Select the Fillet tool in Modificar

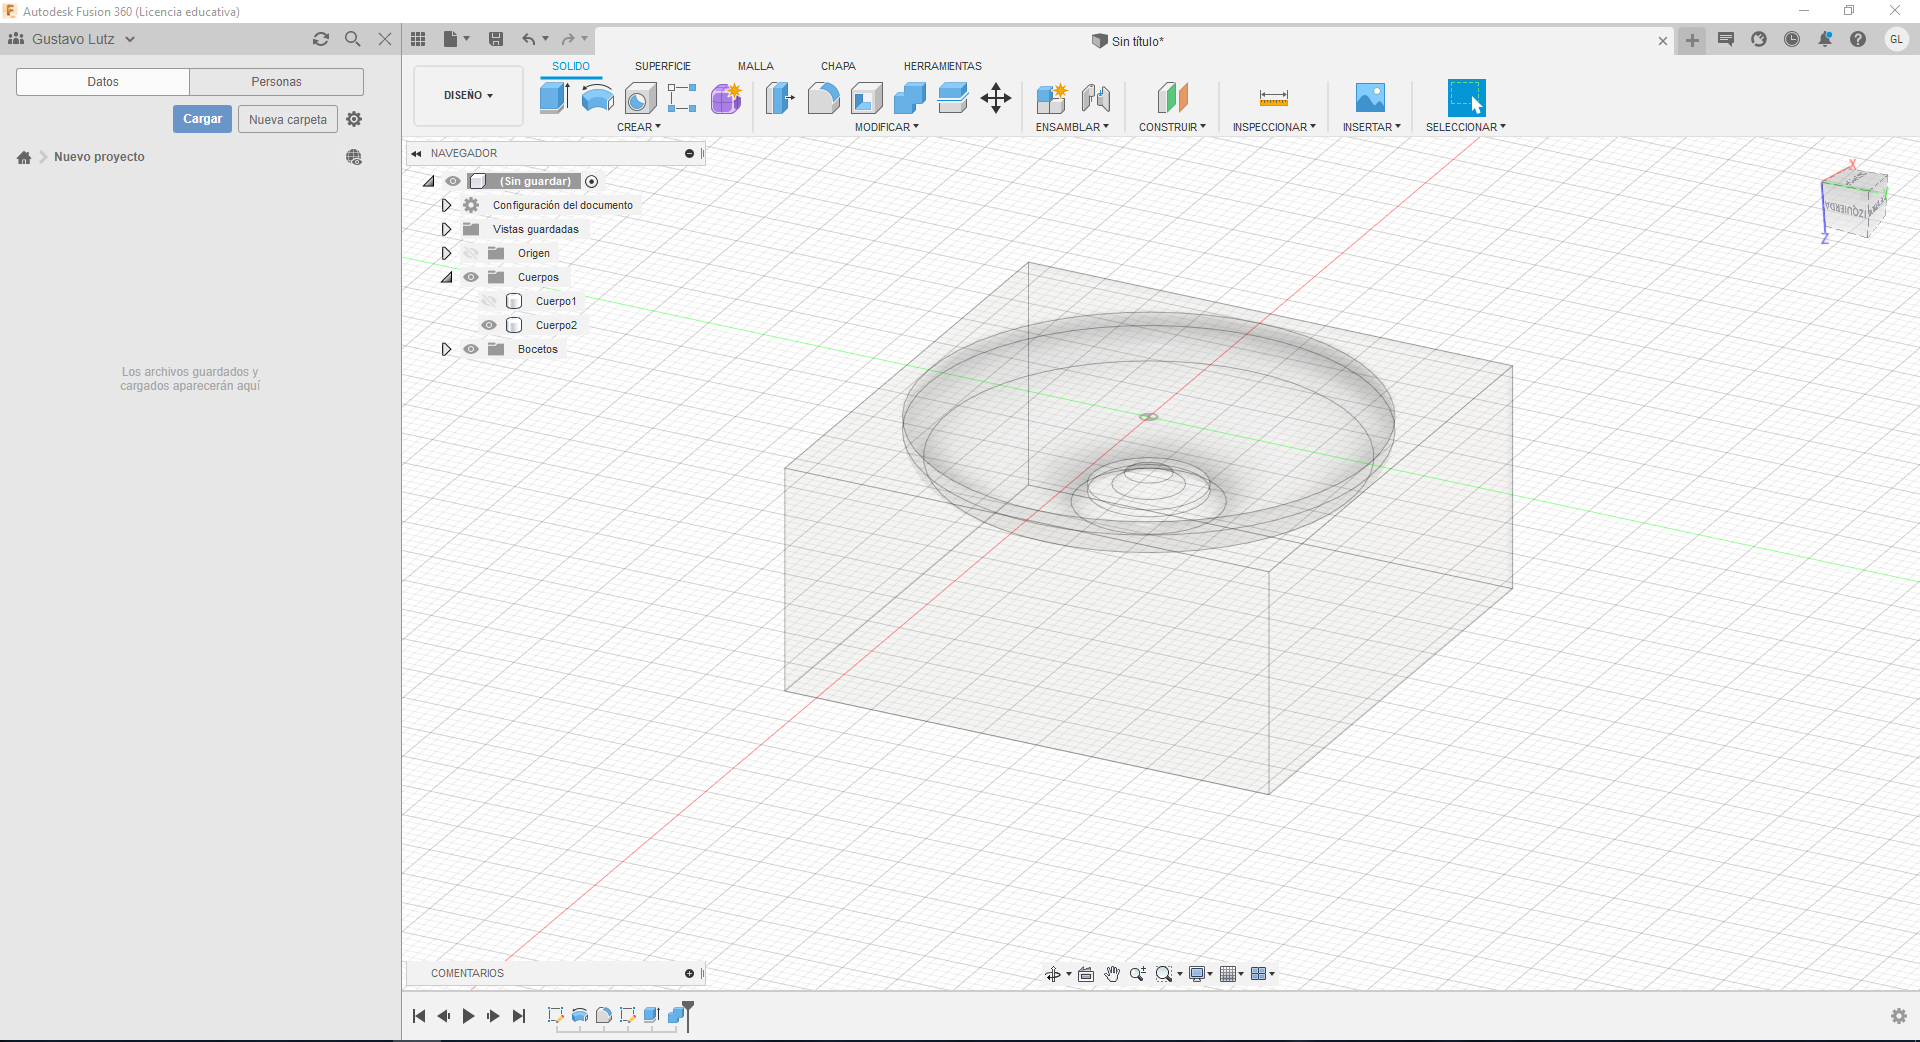click(x=823, y=98)
